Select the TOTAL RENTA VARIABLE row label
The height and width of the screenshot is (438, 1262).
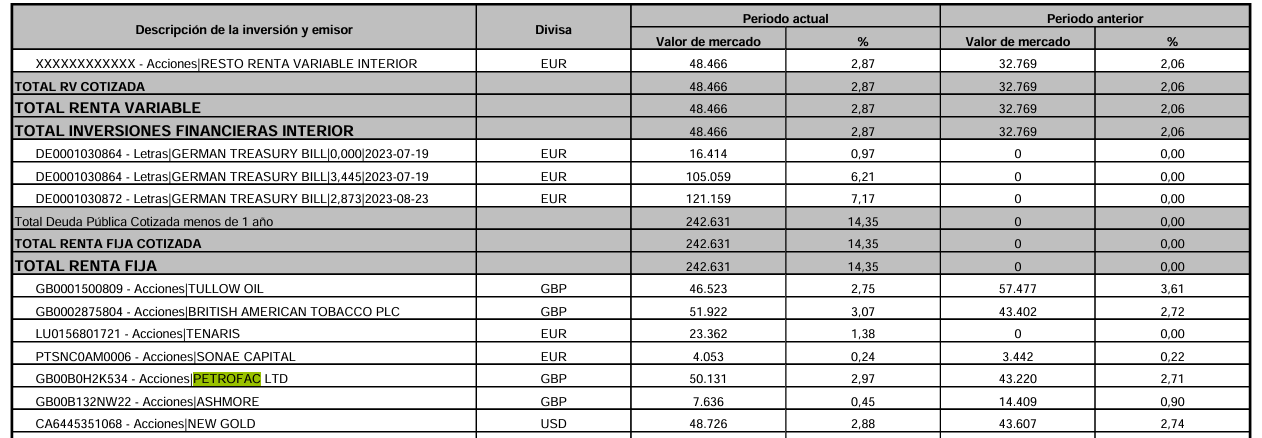click(107, 107)
